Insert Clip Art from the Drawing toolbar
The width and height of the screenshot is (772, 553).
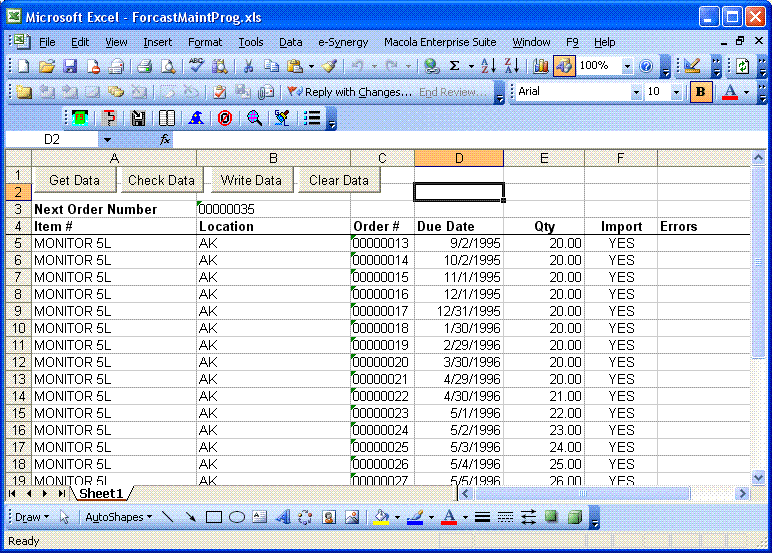coord(329,517)
